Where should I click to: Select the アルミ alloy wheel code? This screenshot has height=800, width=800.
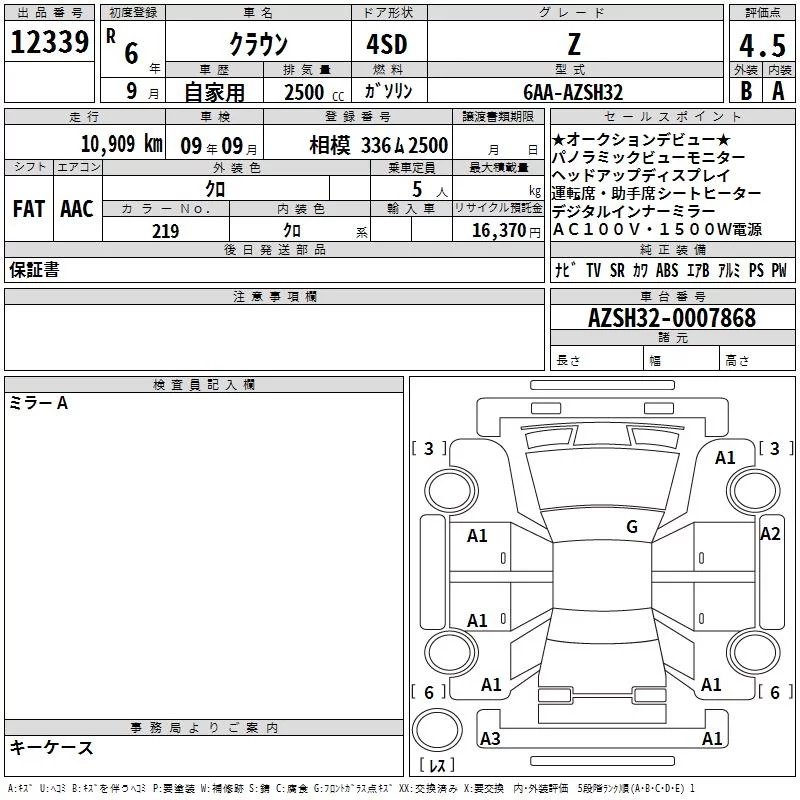729,270
